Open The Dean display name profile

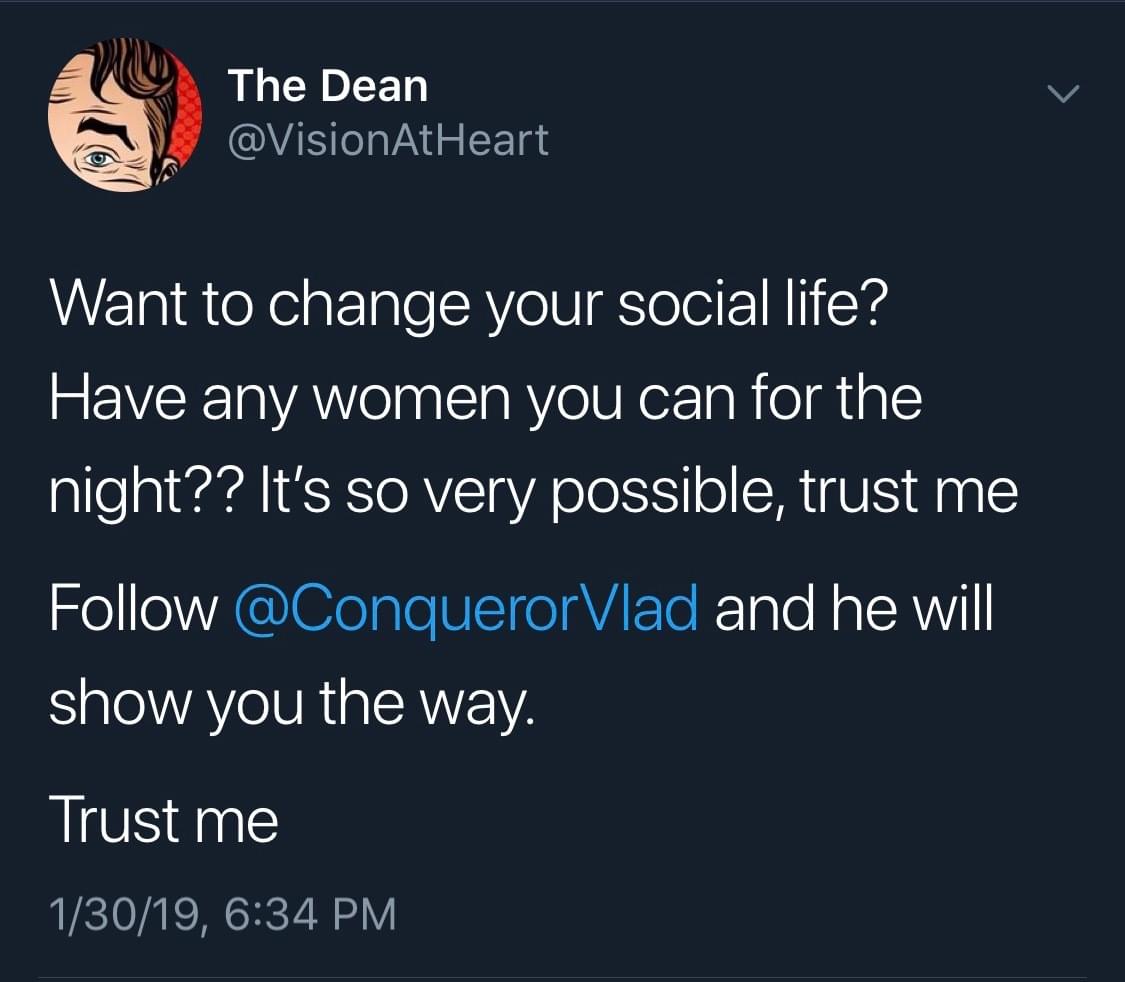[x=328, y=86]
